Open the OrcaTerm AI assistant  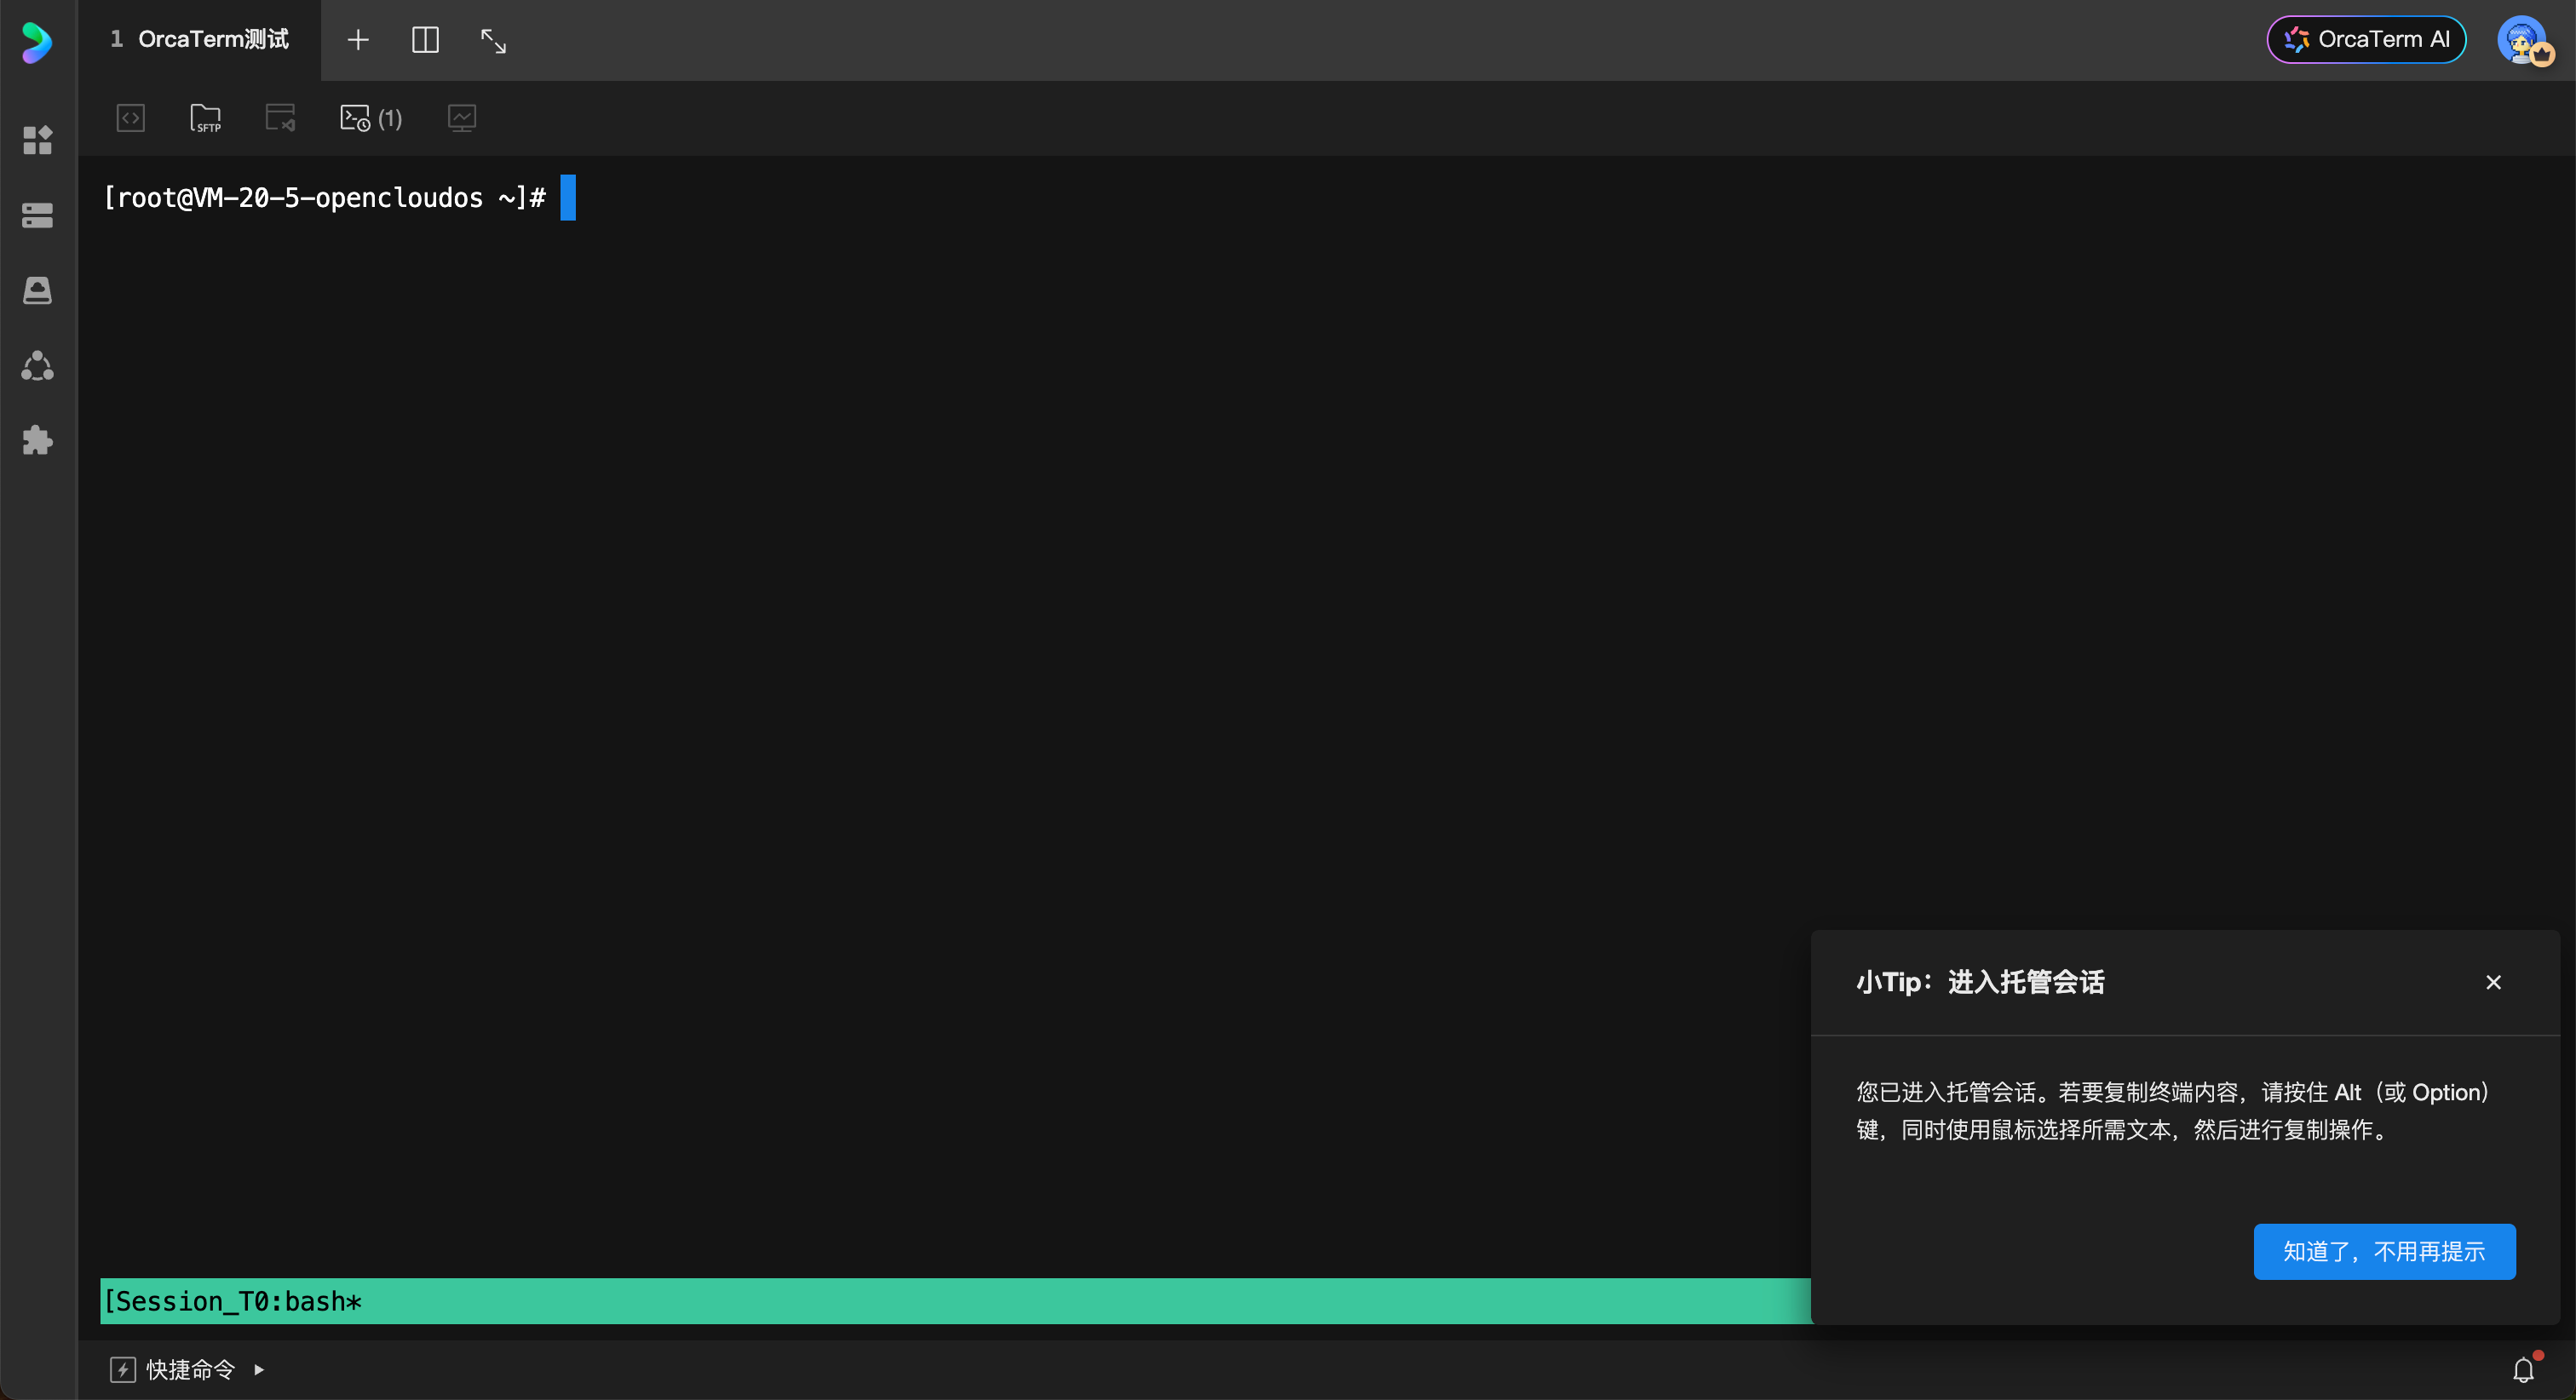click(x=2365, y=40)
